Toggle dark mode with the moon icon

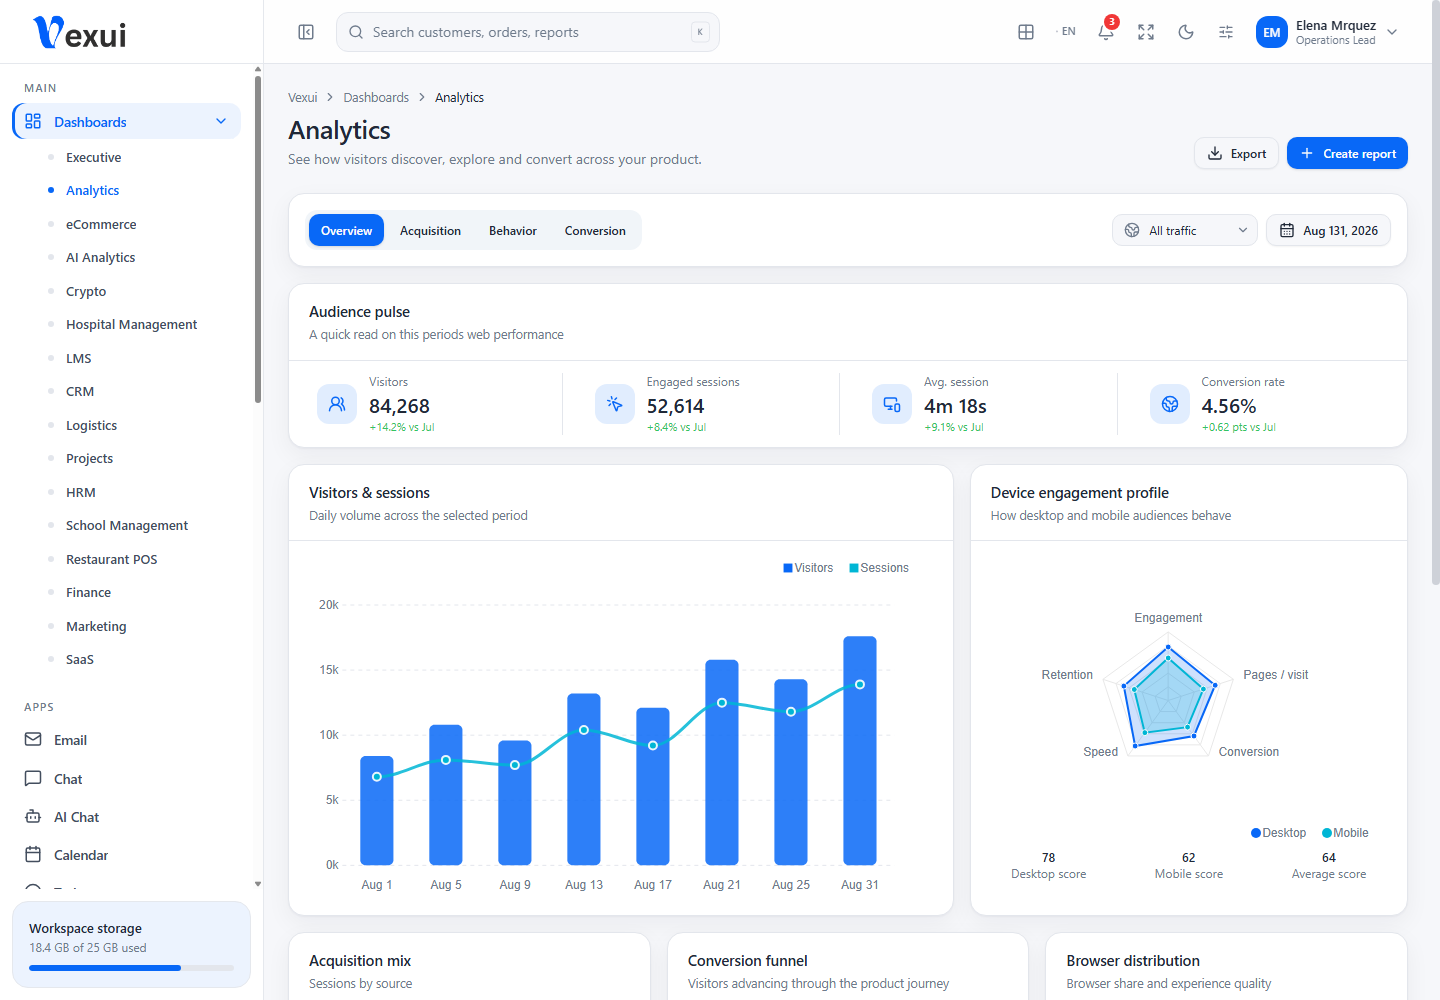point(1186,32)
